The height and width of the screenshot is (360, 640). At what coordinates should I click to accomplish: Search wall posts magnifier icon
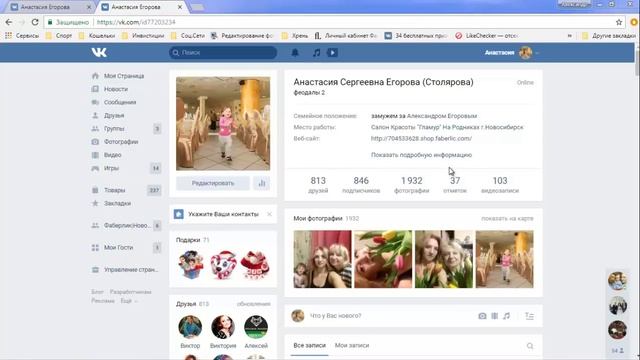530,346
